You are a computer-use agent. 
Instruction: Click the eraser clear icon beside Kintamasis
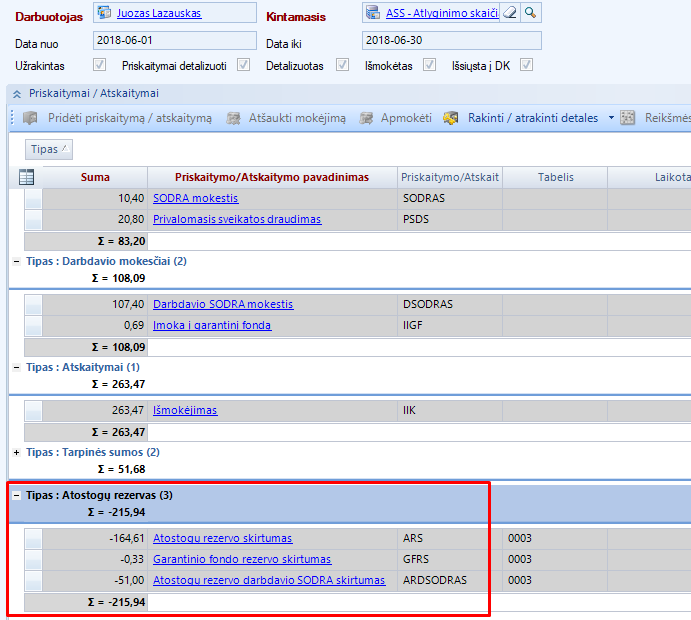[x=510, y=13]
